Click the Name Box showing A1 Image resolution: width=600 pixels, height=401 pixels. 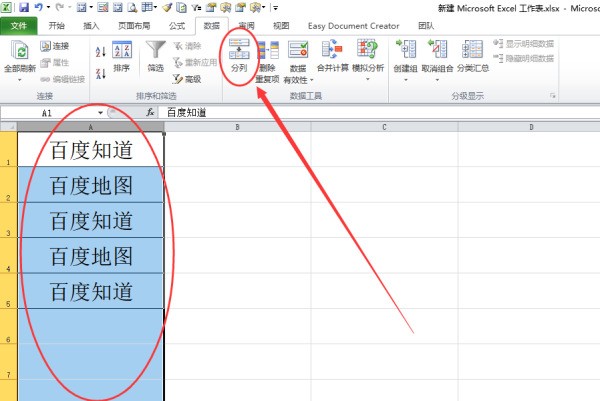pyautogui.click(x=48, y=113)
